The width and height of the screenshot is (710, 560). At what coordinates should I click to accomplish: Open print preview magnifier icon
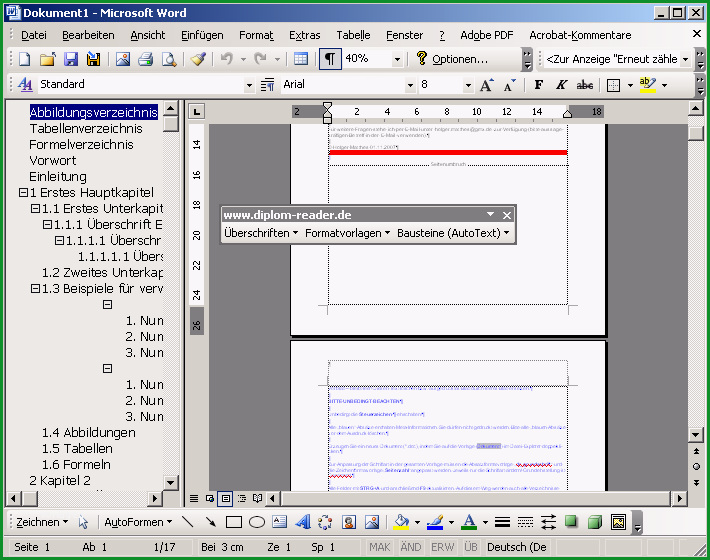pyautogui.click(x=169, y=59)
